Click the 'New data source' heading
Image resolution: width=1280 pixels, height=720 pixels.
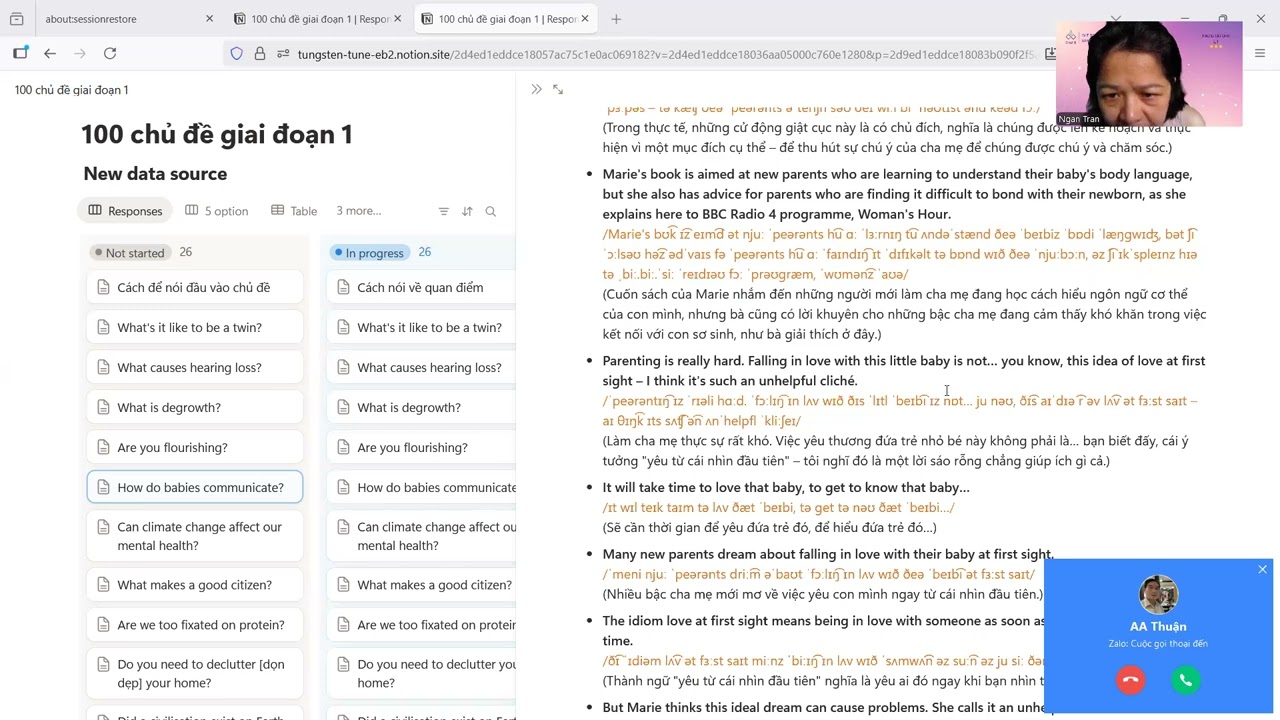click(155, 174)
